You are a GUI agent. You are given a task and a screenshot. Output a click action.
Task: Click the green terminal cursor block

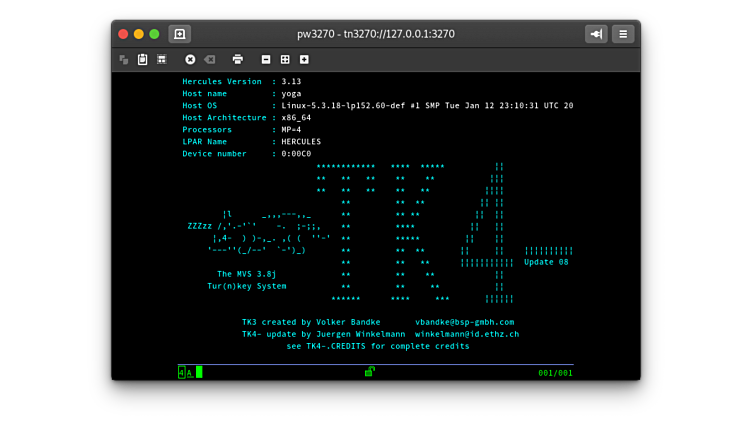[x=199, y=372]
